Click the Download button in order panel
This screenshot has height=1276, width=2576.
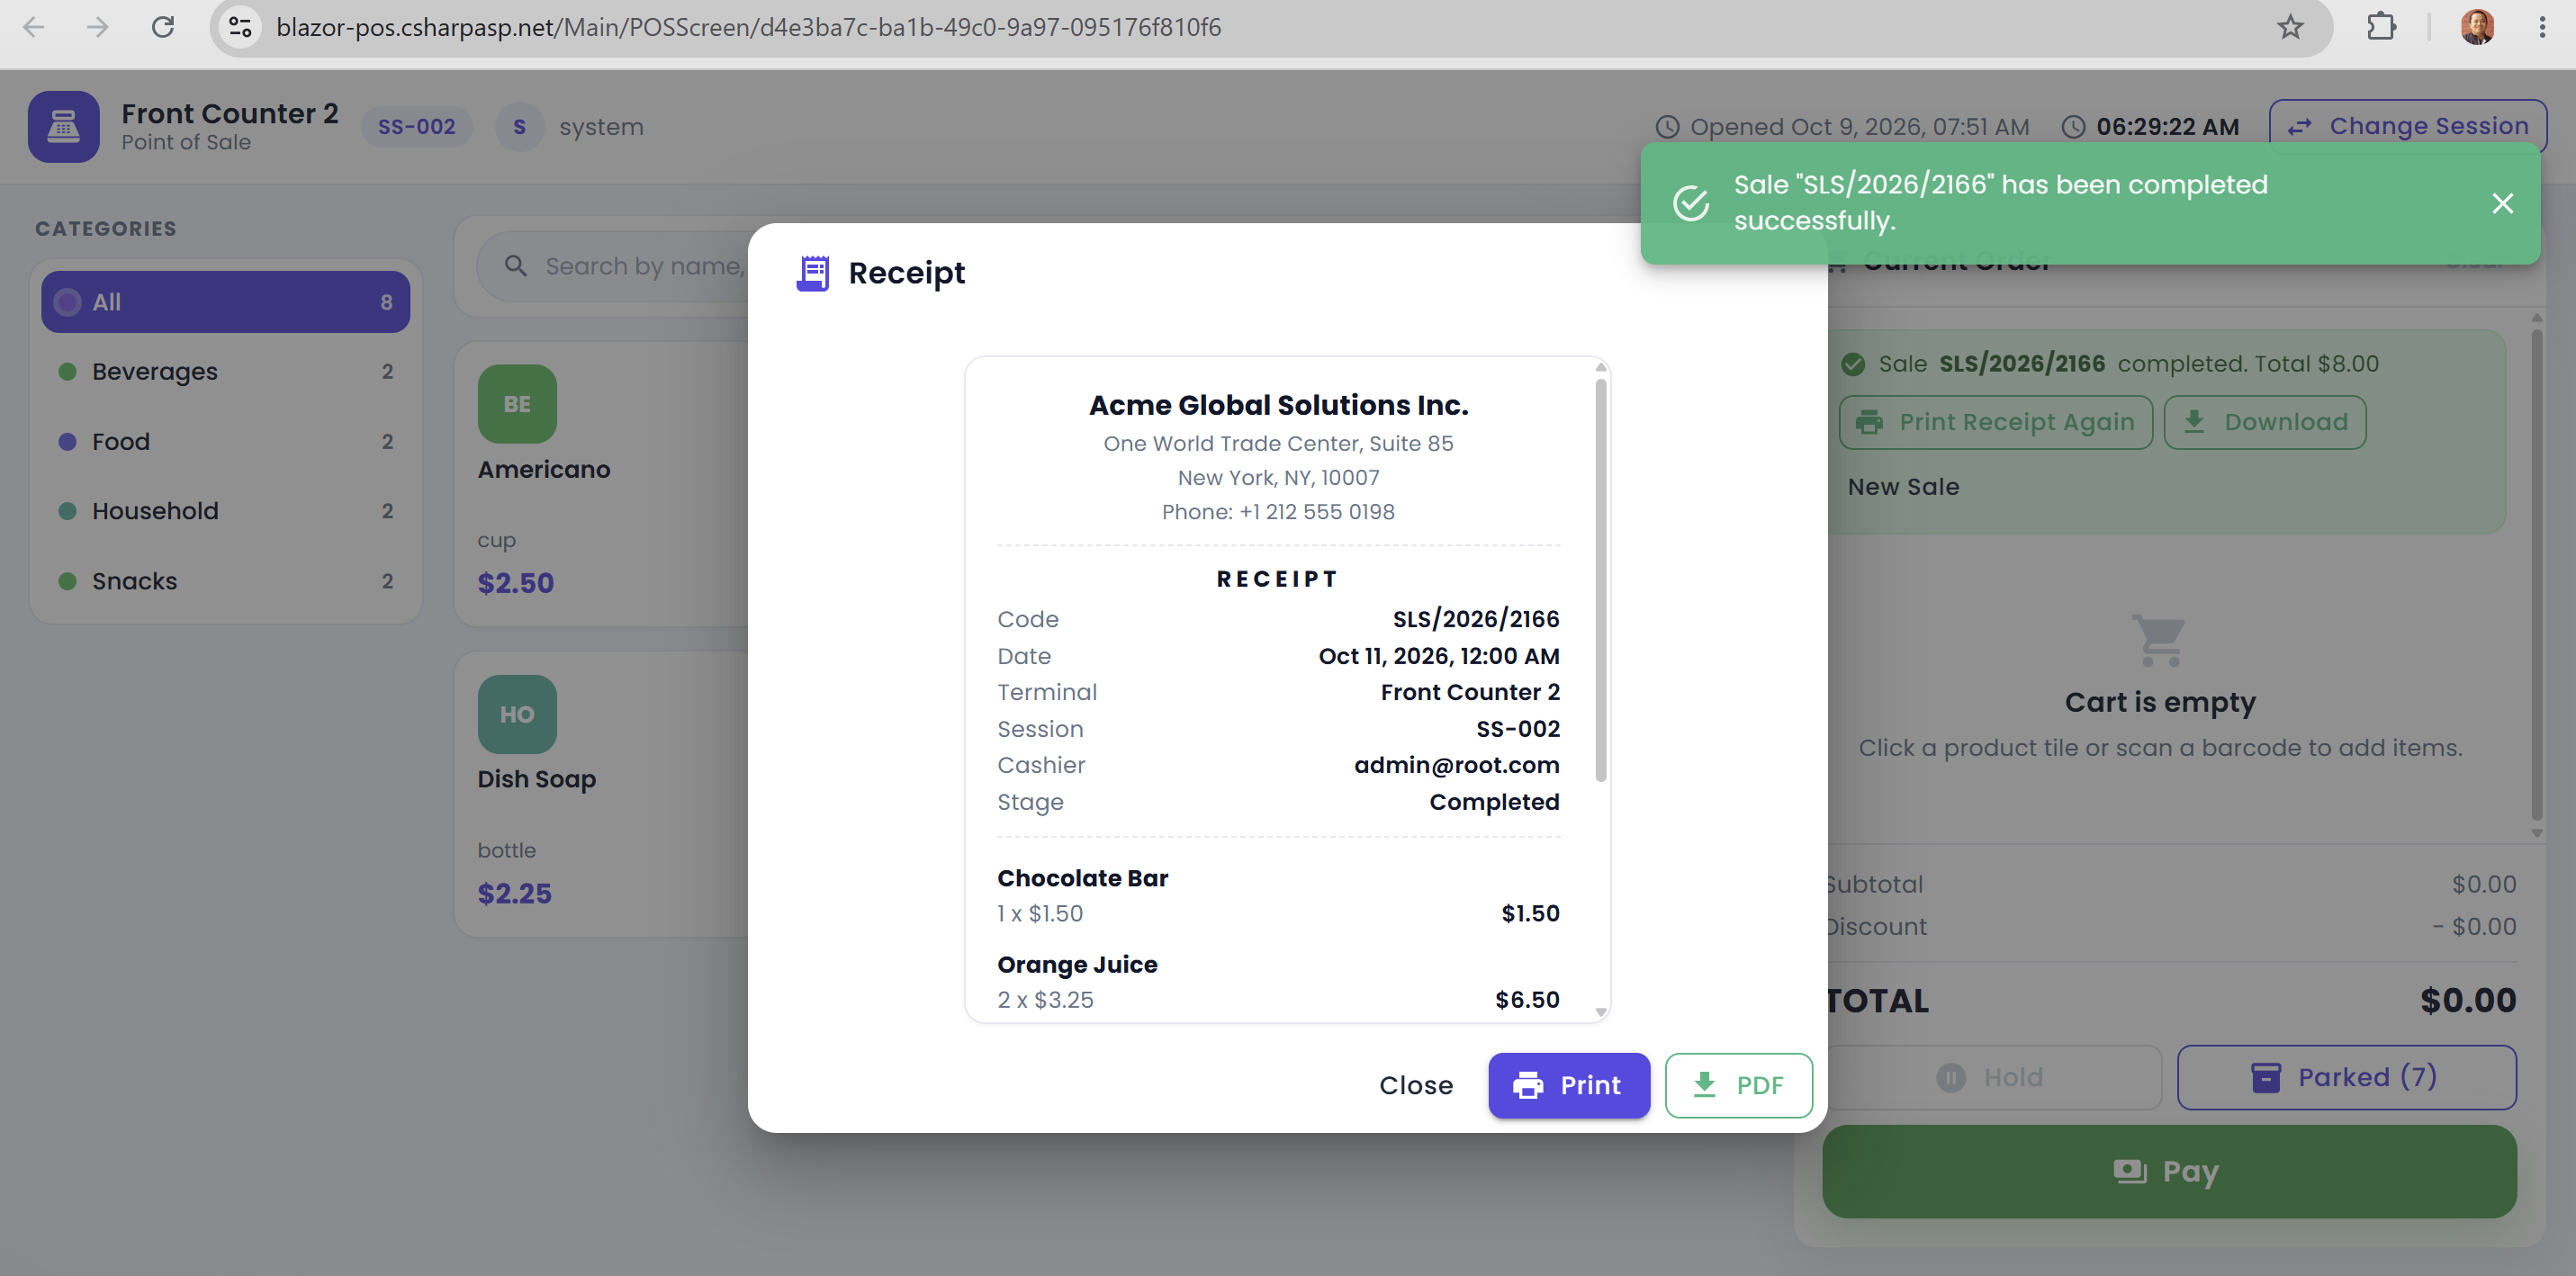click(2264, 422)
